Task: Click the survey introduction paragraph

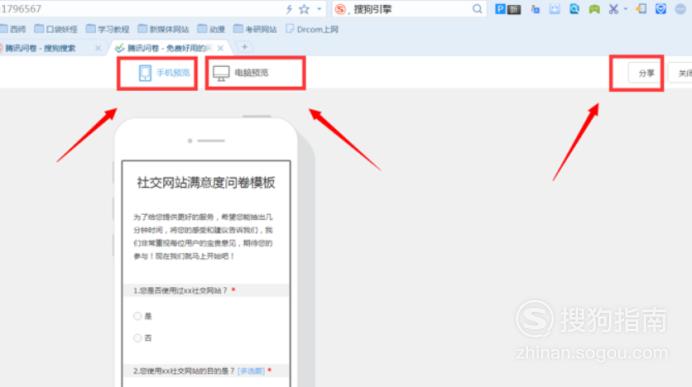Action: point(203,237)
